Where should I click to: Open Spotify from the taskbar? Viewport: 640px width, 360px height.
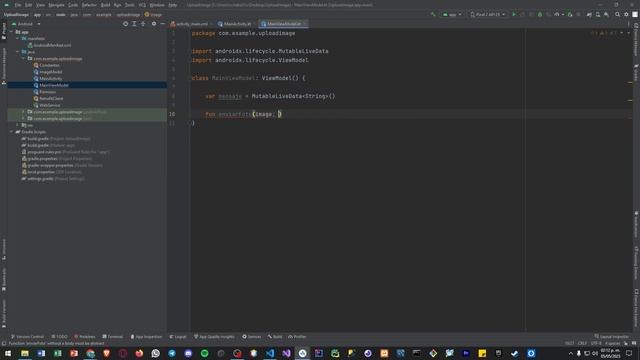pyautogui.click(x=204, y=353)
